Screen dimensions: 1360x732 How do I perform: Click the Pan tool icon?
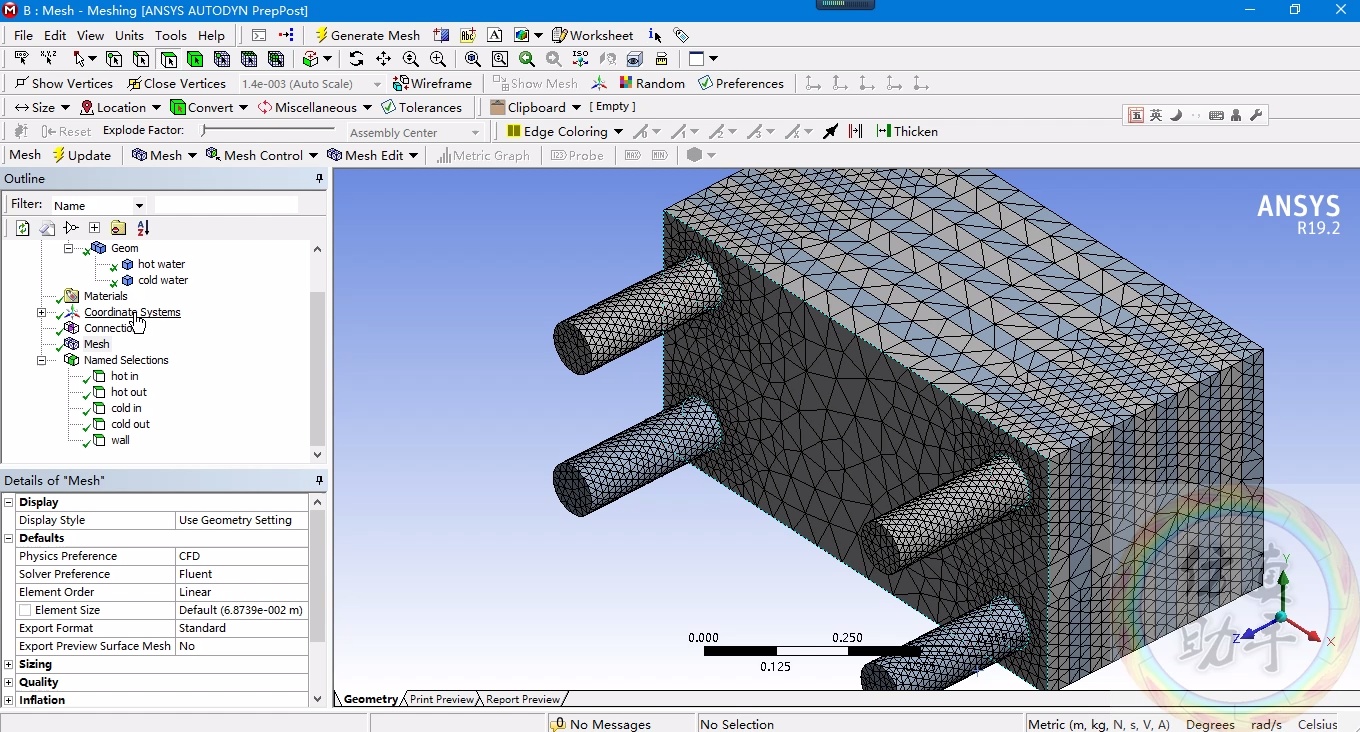tap(383, 59)
